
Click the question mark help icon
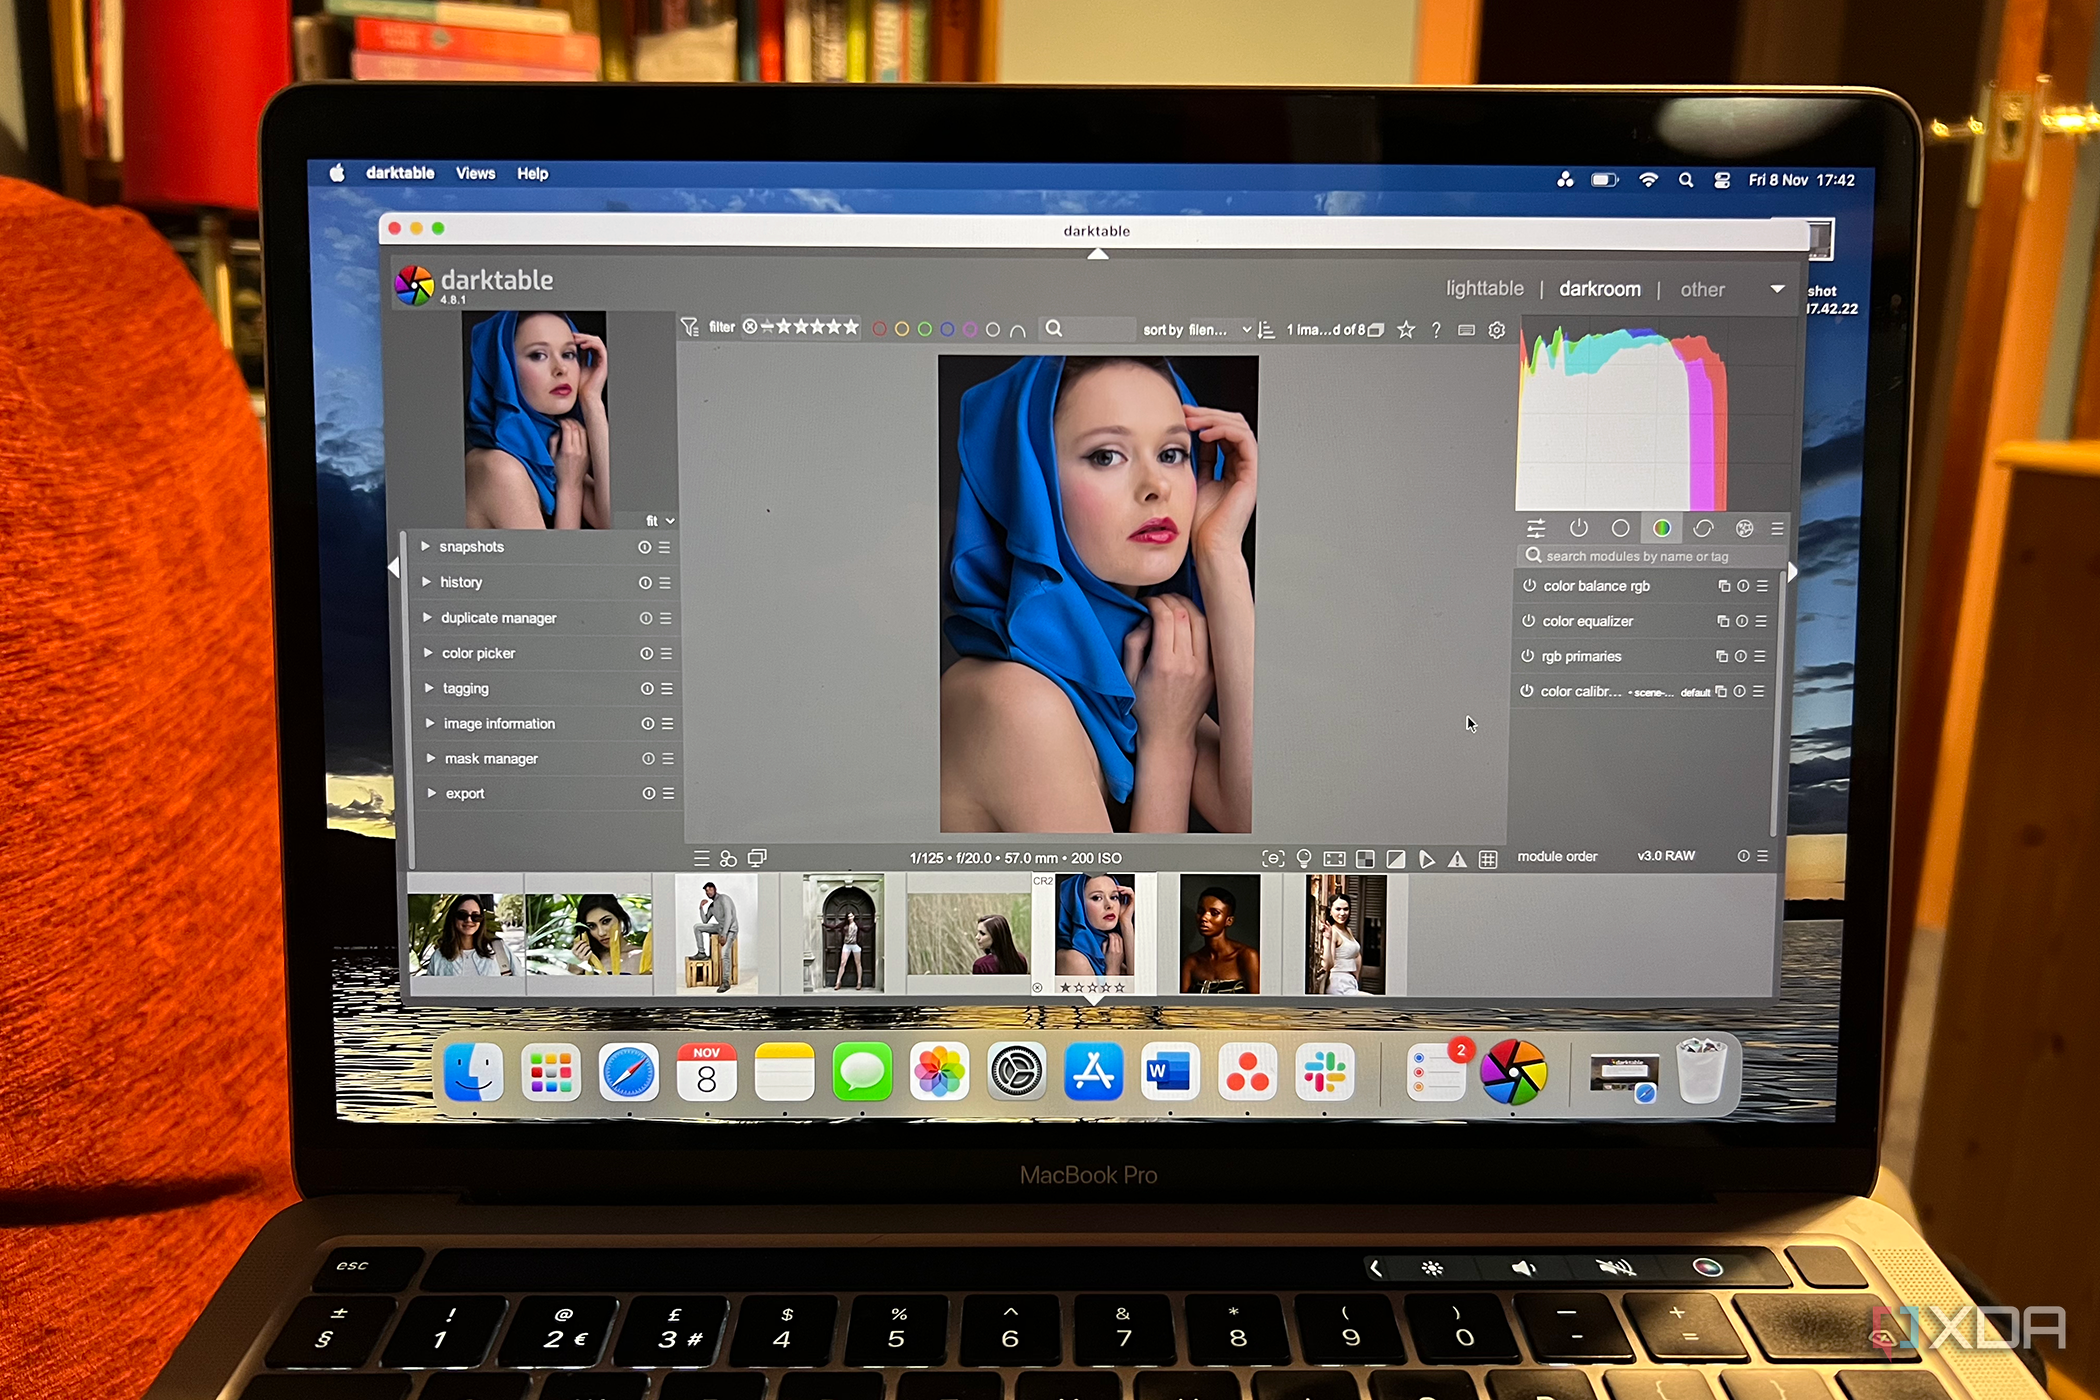point(1436,330)
